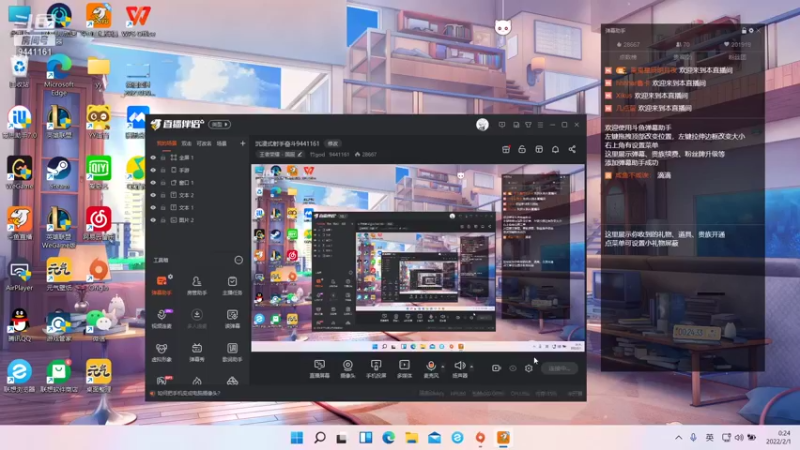Select the 文本 2 source row
This screenshot has width=800, height=450.
click(x=197, y=195)
